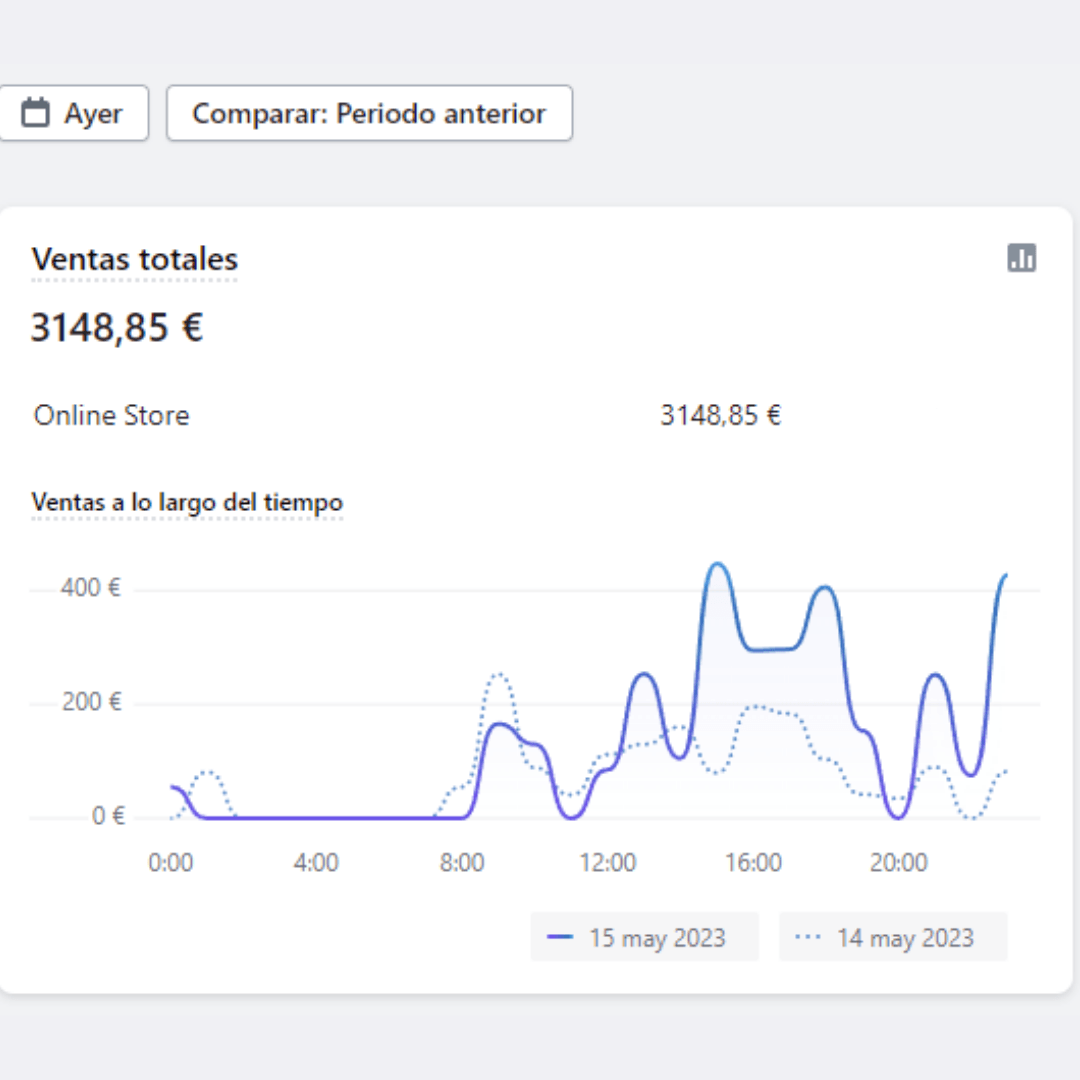Open Comparar: Periodo anterior dropdown
The width and height of the screenshot is (1080, 1080).
[369, 113]
